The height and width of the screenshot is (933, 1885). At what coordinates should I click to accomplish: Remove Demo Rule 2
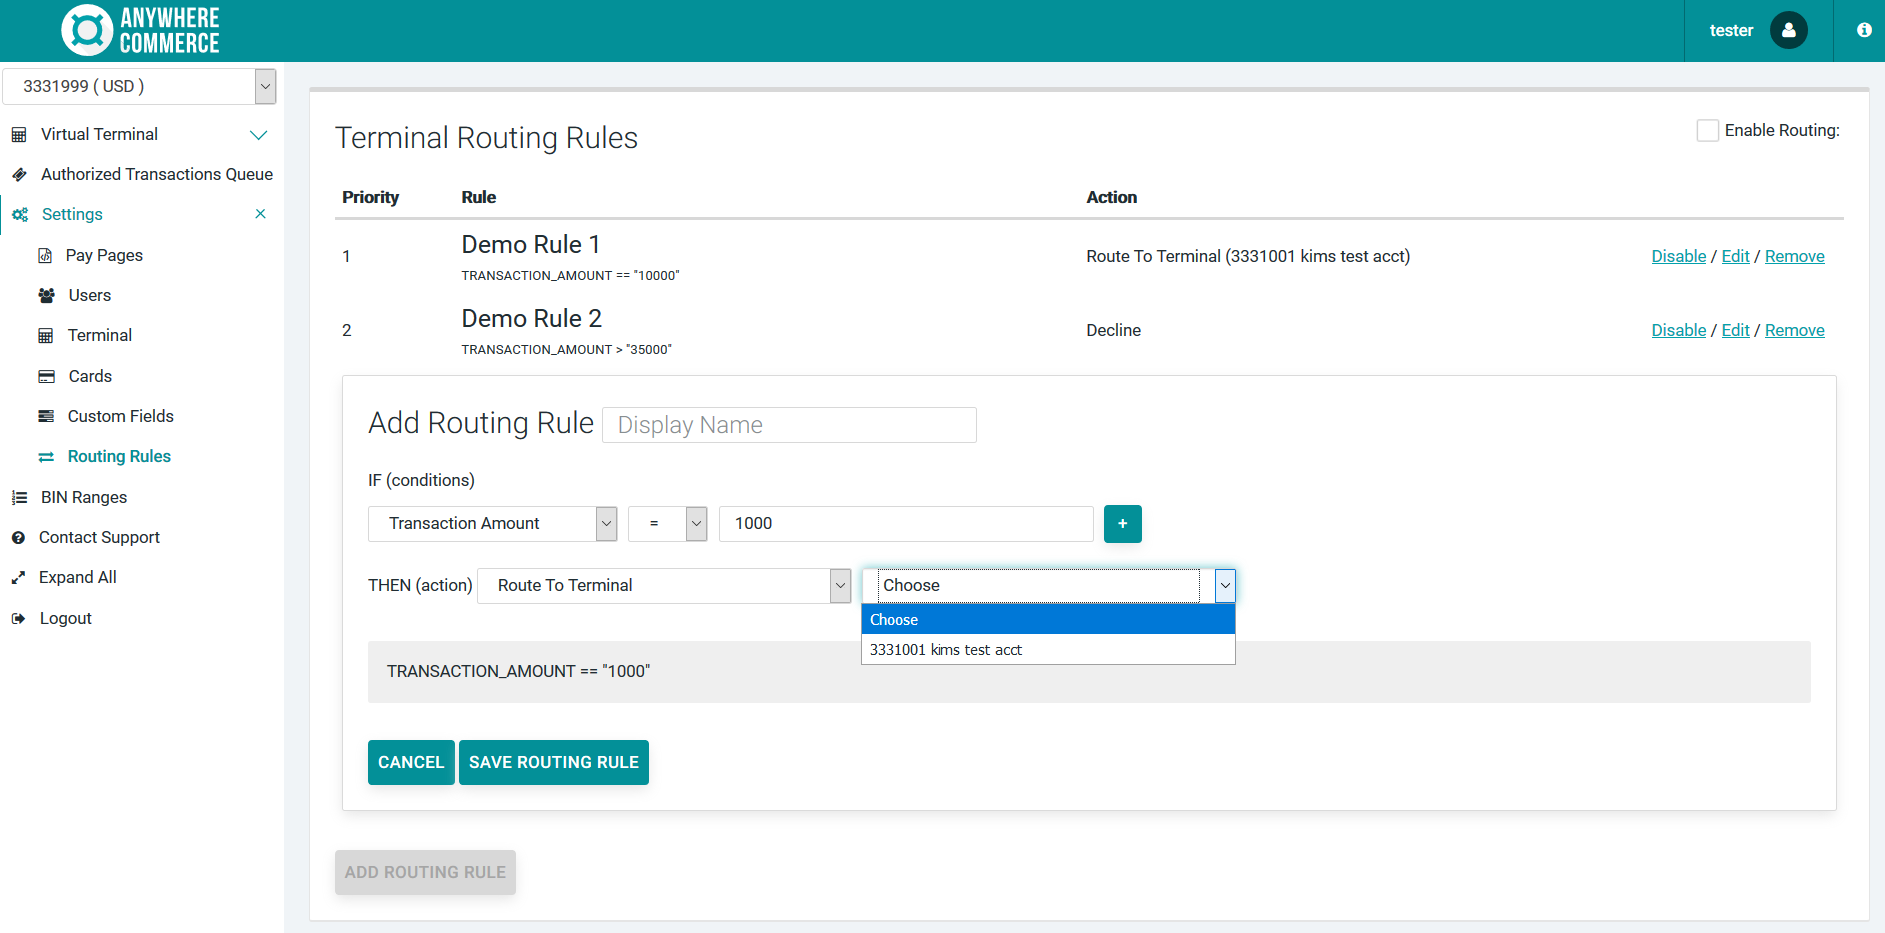(x=1794, y=331)
